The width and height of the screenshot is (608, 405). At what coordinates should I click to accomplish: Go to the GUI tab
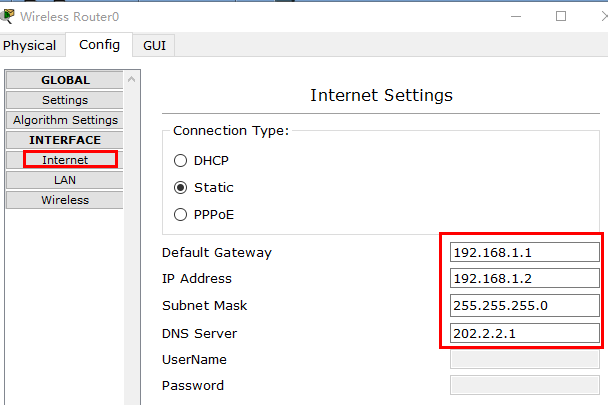[x=154, y=45]
